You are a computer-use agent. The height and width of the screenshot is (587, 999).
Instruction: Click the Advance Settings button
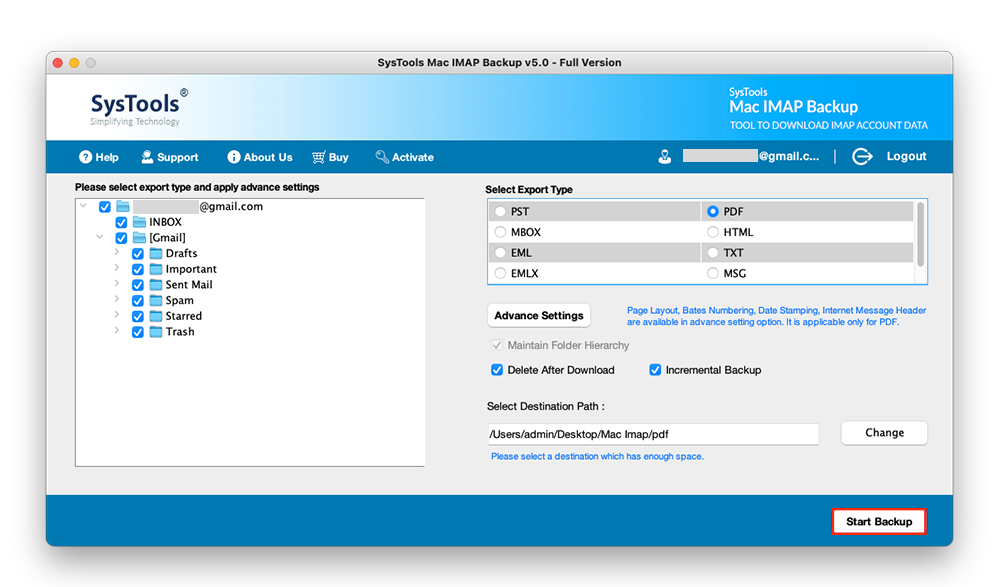point(539,315)
